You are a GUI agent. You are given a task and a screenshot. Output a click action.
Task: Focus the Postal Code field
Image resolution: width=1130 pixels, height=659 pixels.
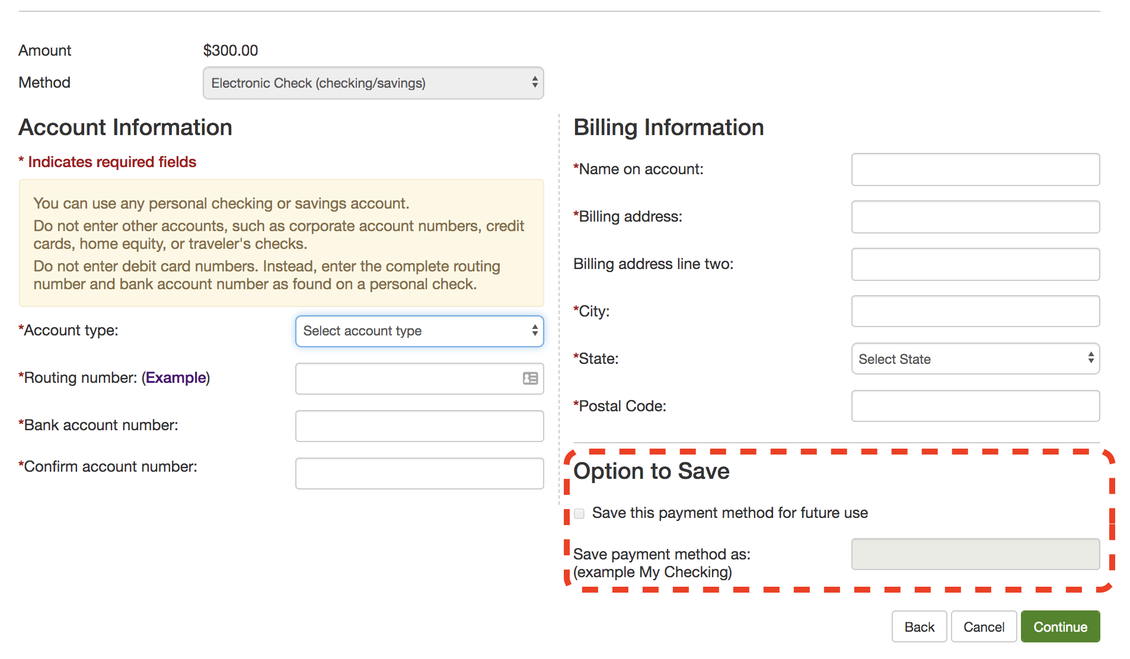tap(975, 406)
